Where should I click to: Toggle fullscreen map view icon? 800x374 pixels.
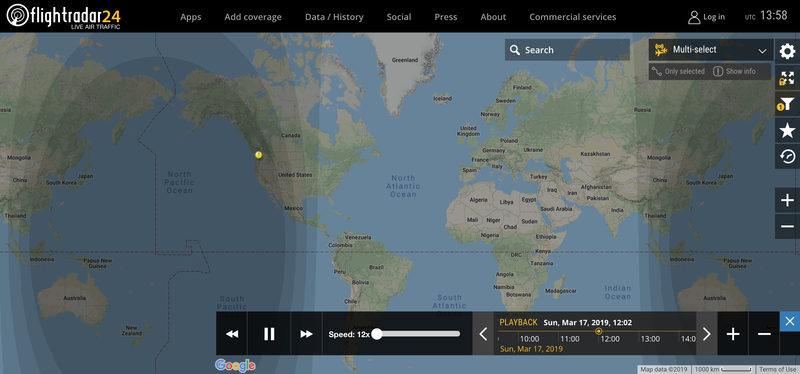tap(787, 78)
